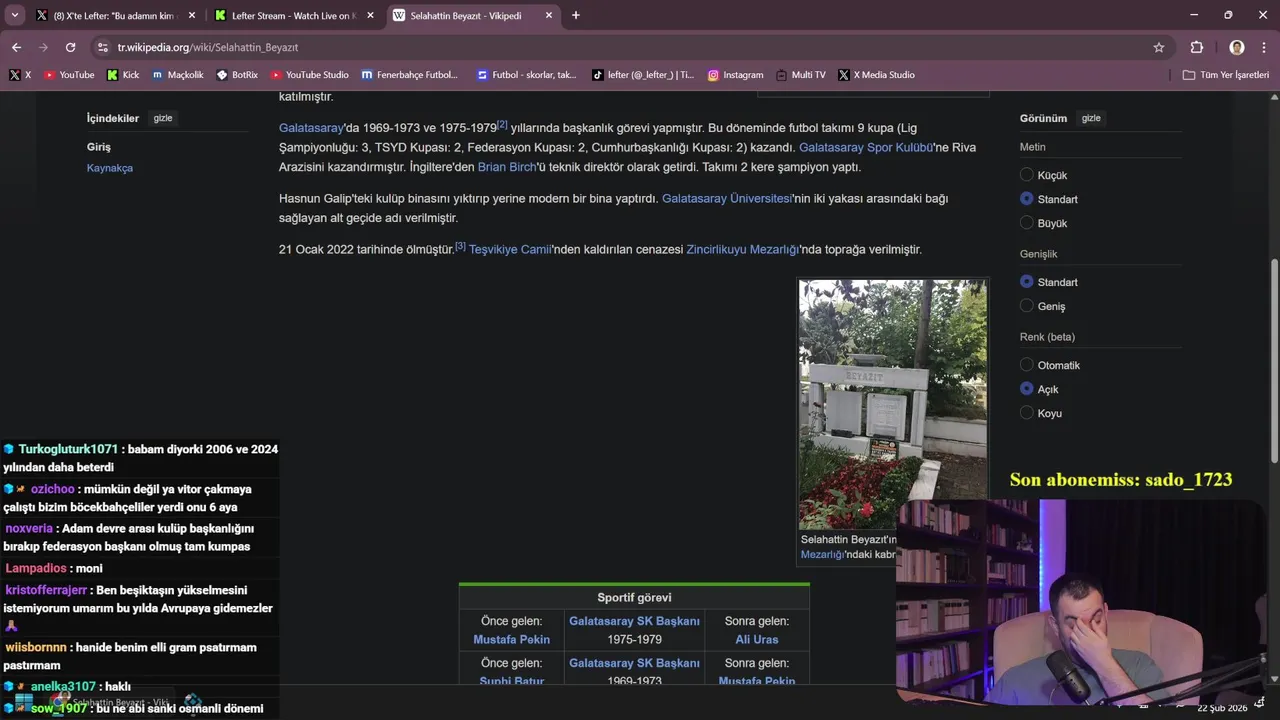This screenshot has height=720, width=1280.
Task: Open X Media Studio bookmark
Action: pyautogui.click(x=876, y=75)
